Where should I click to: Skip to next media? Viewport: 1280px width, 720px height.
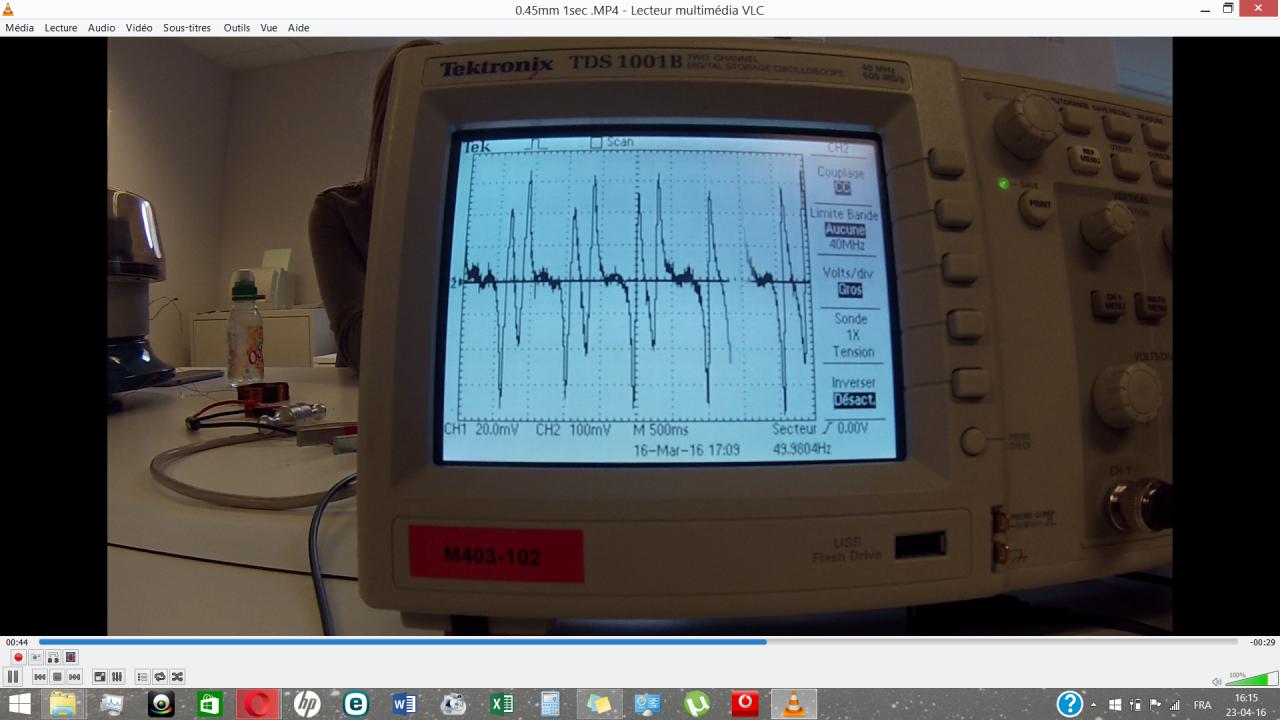[x=75, y=677]
